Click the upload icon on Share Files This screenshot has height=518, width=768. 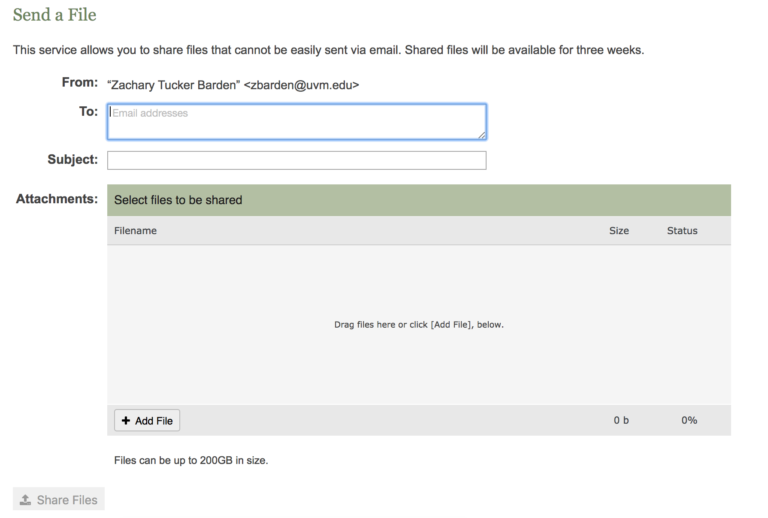click(25, 500)
